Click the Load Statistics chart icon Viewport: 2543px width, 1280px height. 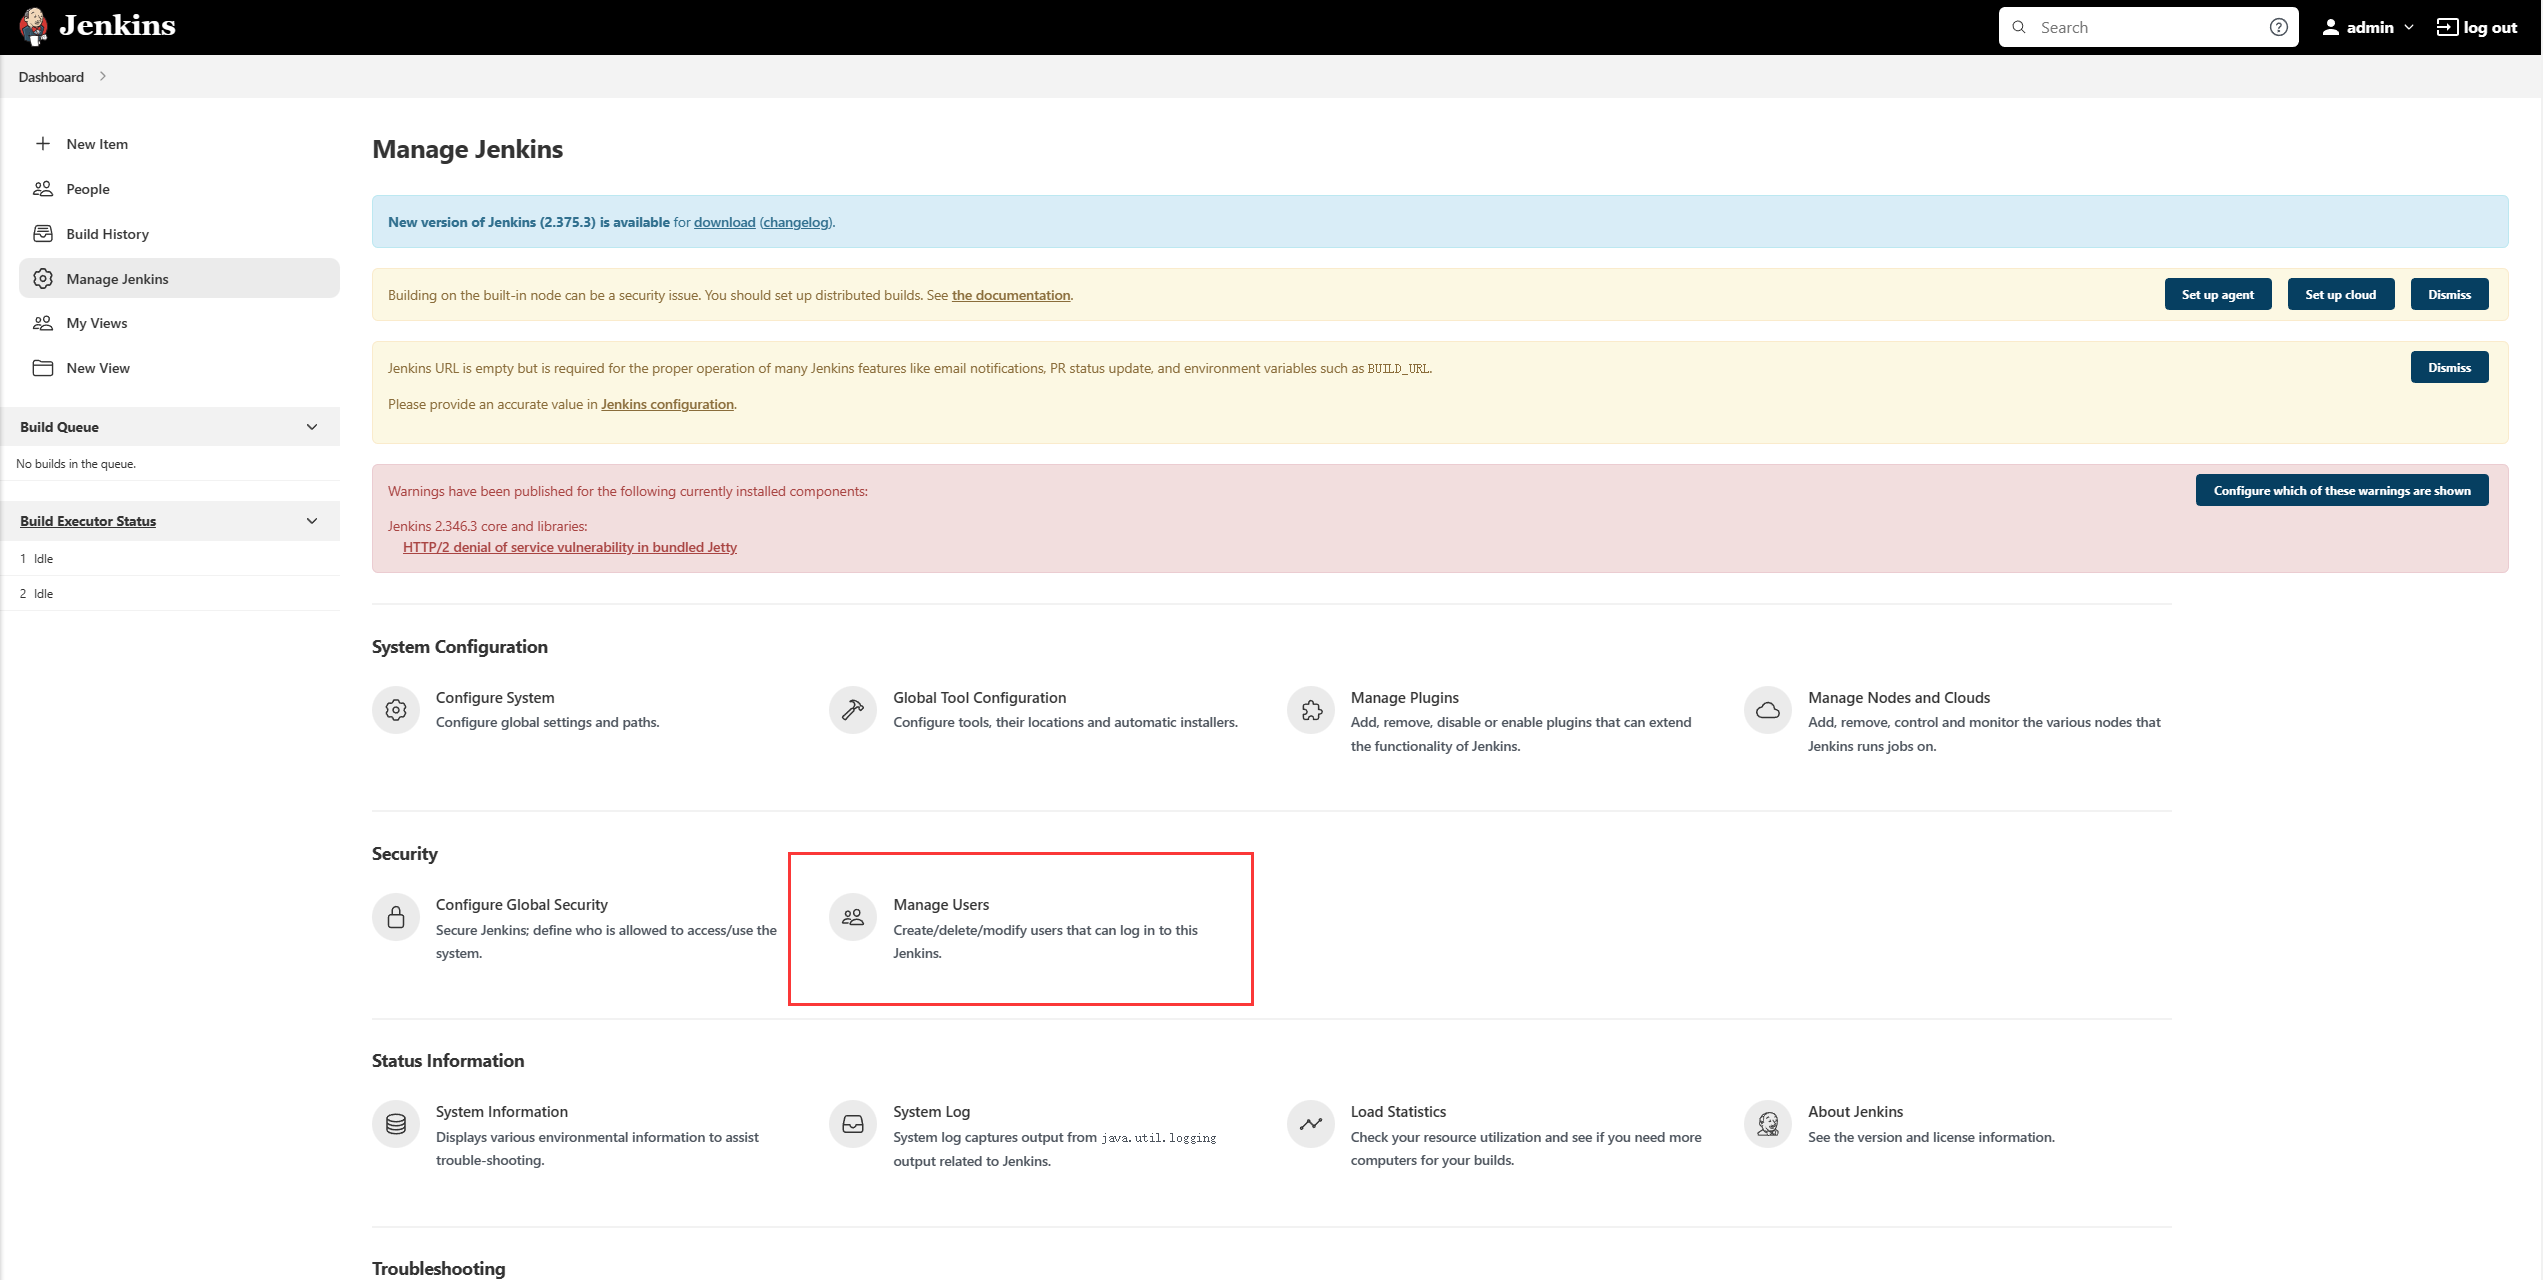(1311, 1124)
